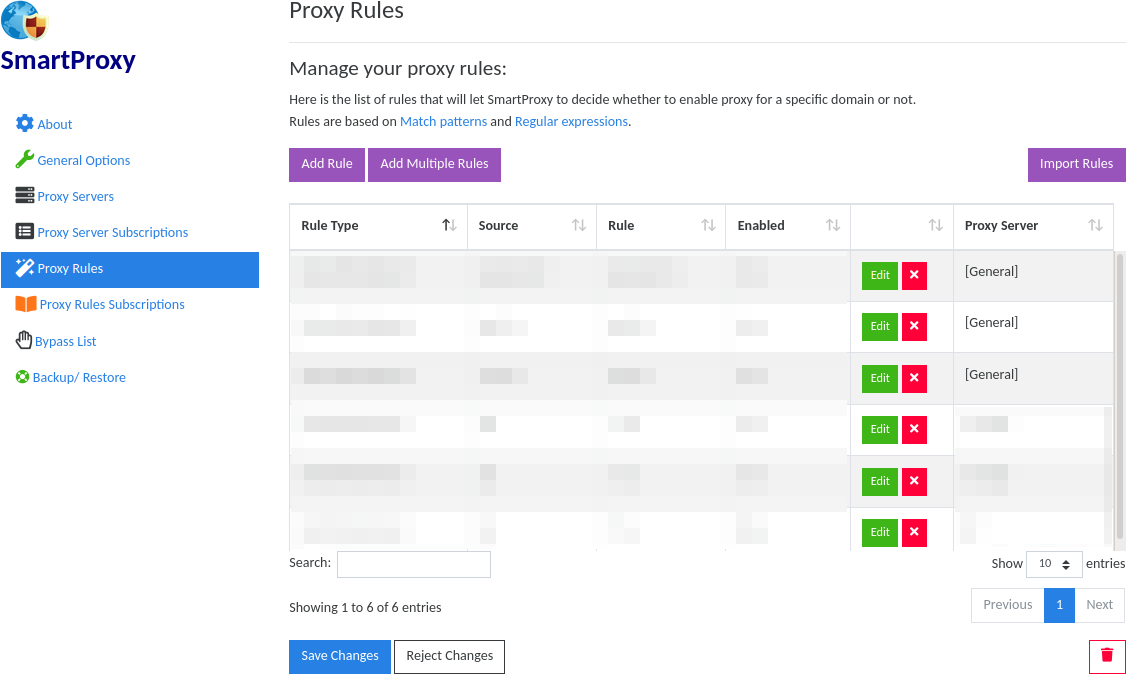Click the Add Multiple Rules button
The width and height of the screenshot is (1130, 679).
pos(434,165)
